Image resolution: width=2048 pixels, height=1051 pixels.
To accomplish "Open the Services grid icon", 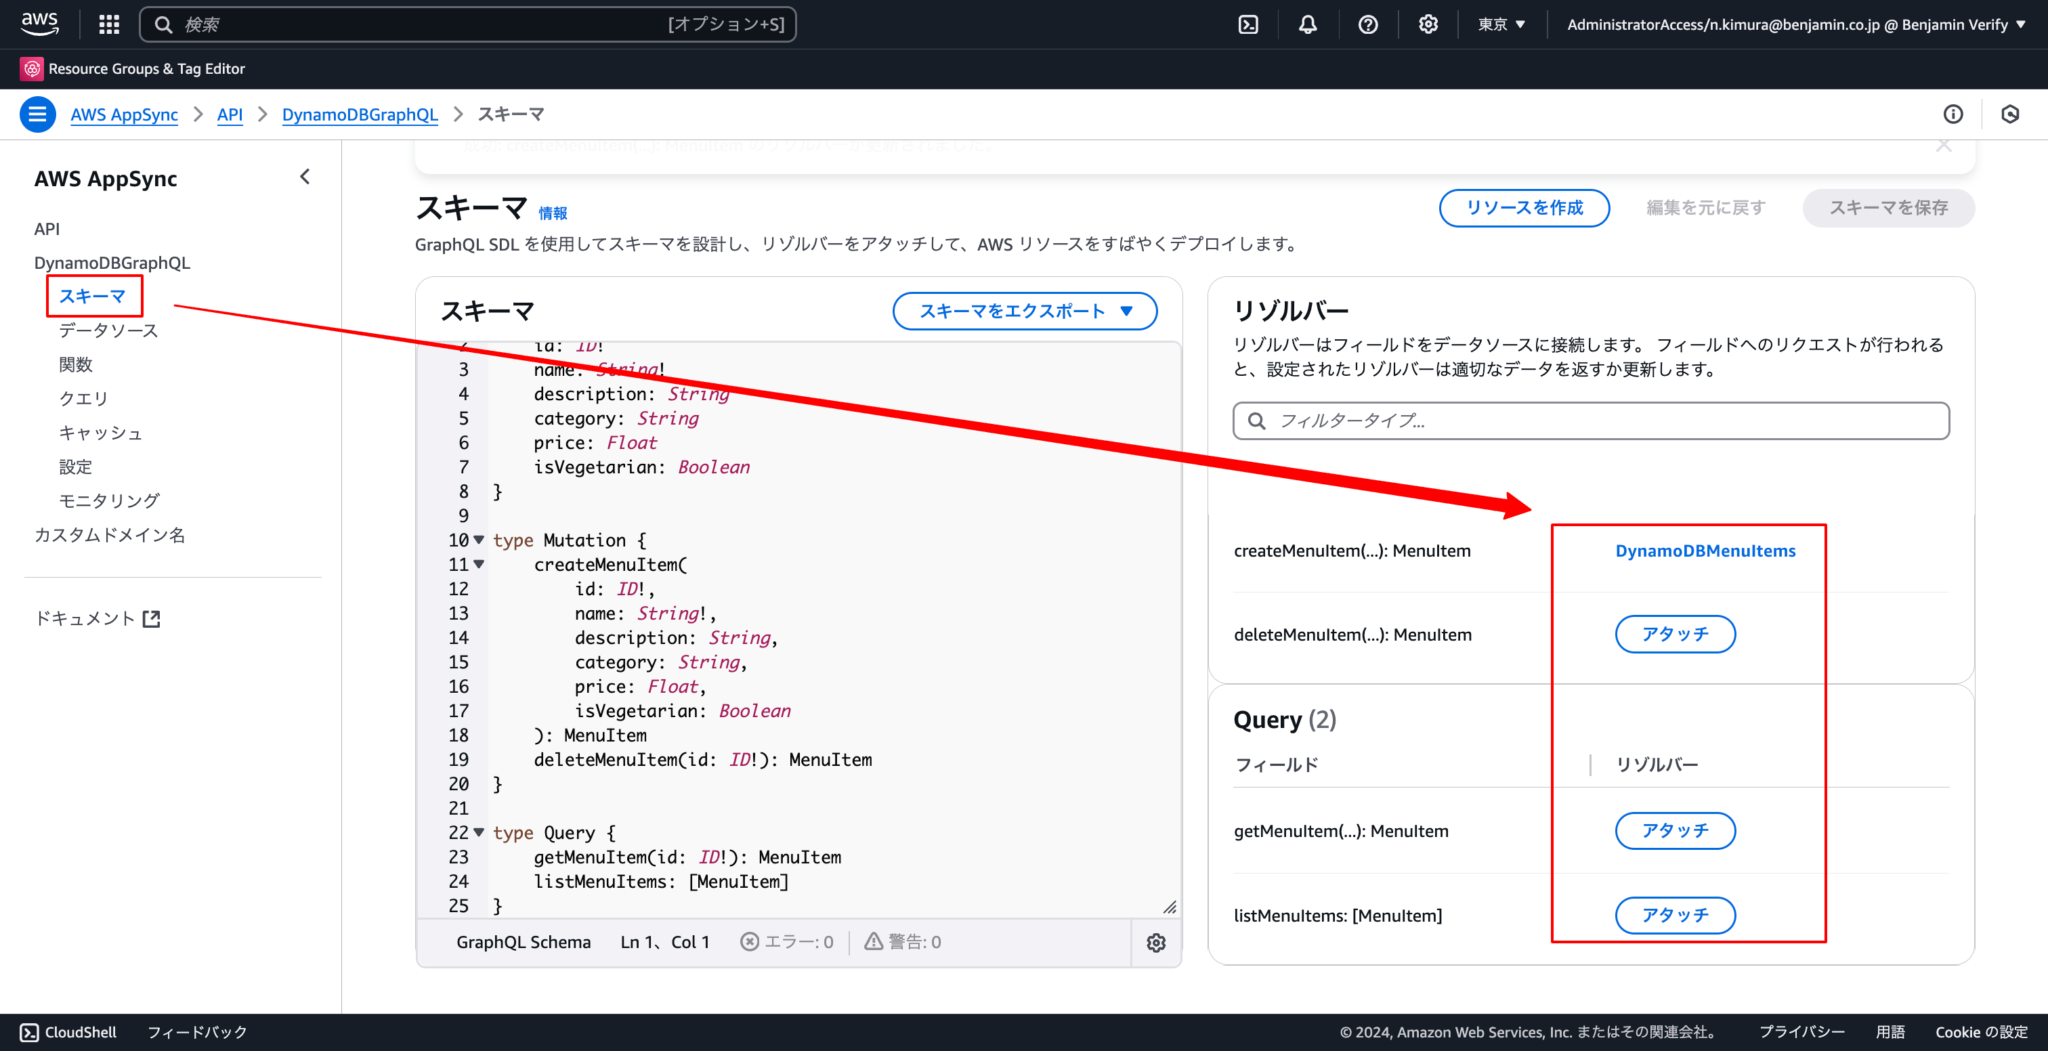I will 108,24.
